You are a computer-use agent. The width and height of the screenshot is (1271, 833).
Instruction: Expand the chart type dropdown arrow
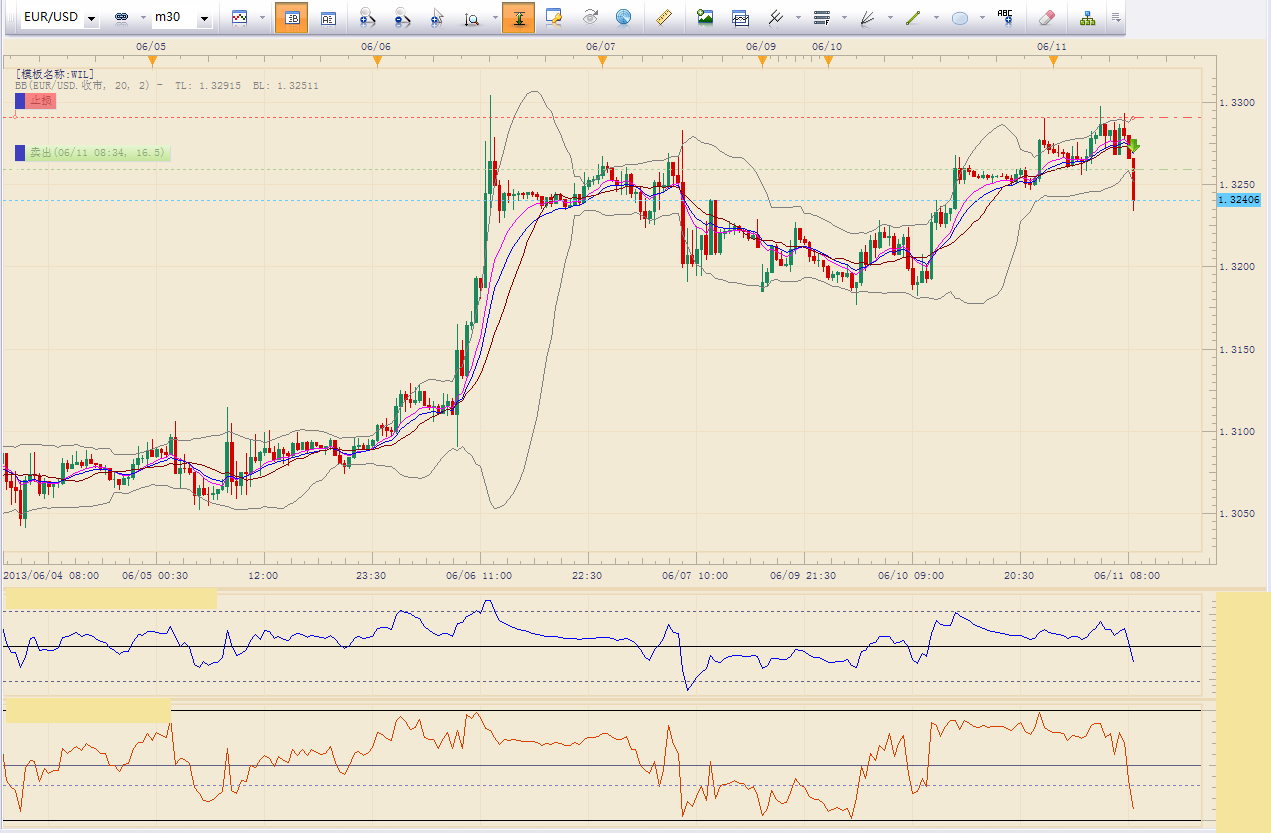pyautogui.click(x=262, y=18)
